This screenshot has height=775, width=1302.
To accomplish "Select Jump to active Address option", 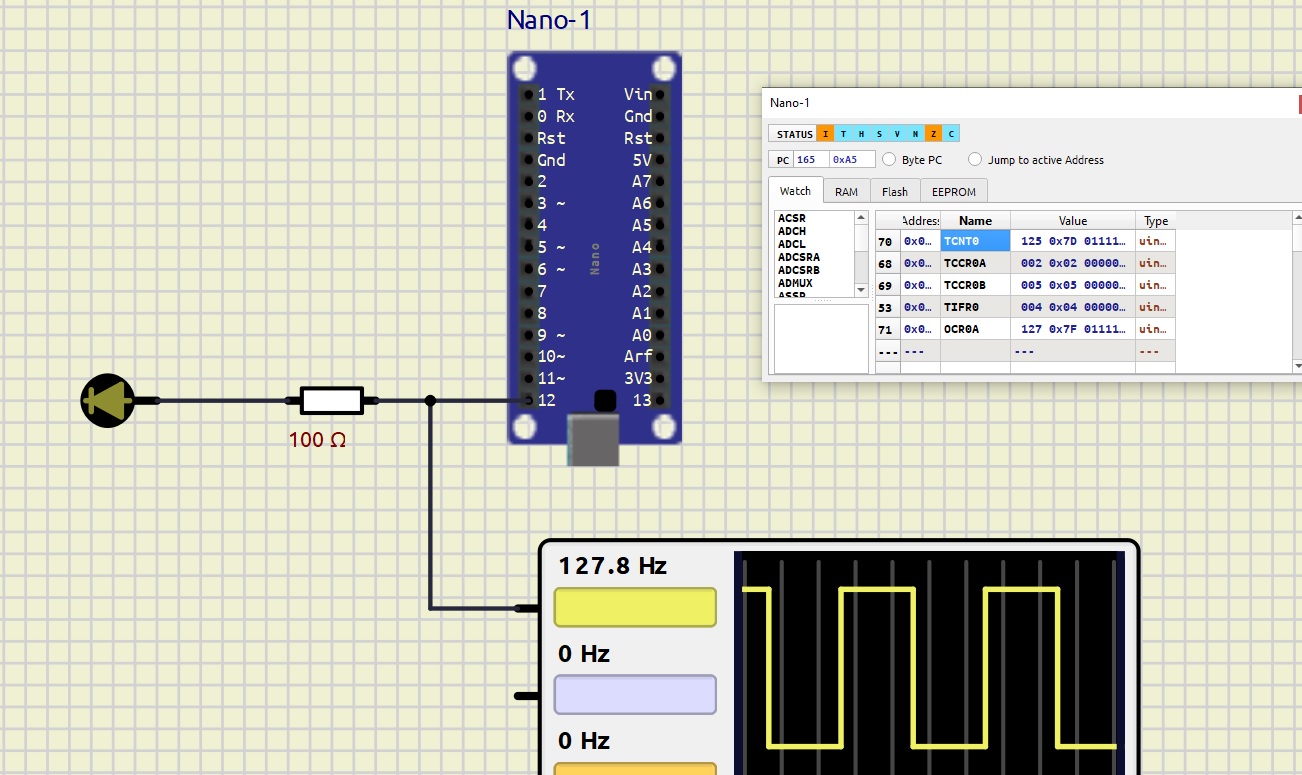I will point(975,160).
